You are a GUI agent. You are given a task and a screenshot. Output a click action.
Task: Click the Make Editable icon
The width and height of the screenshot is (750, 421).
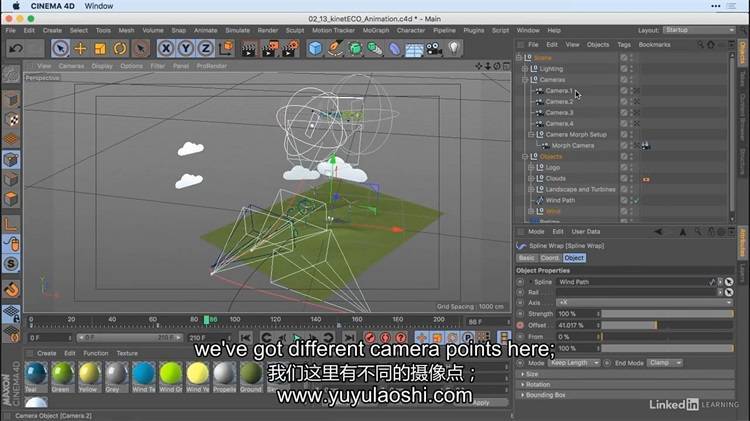point(11,75)
